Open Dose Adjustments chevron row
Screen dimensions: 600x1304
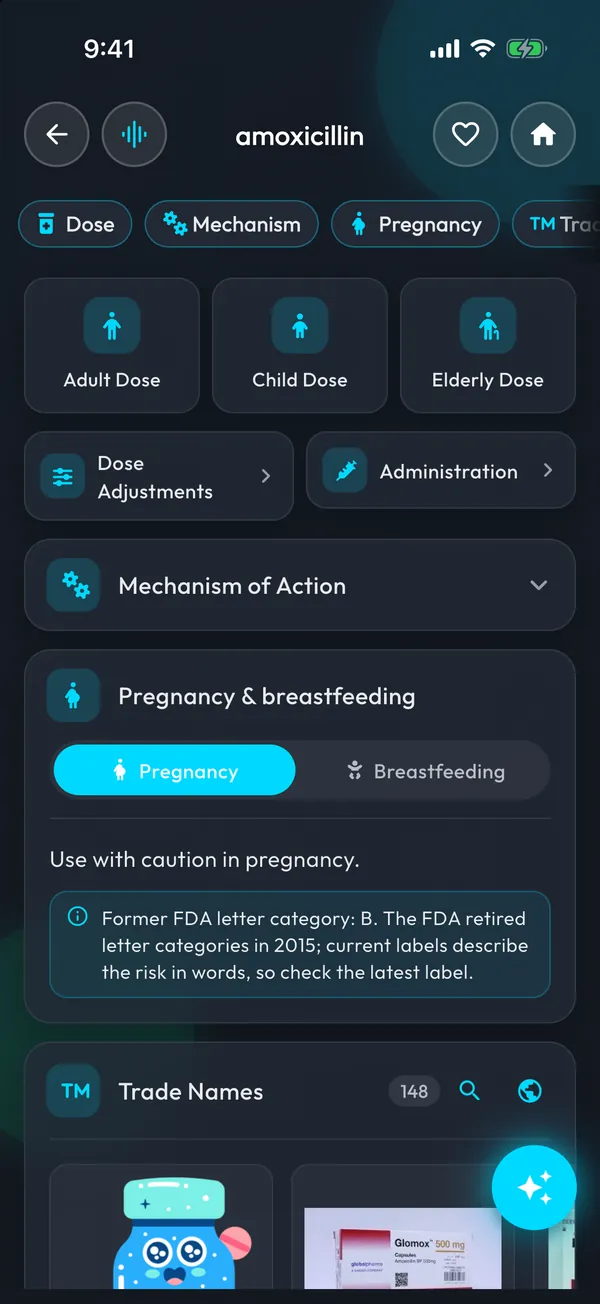(159, 476)
